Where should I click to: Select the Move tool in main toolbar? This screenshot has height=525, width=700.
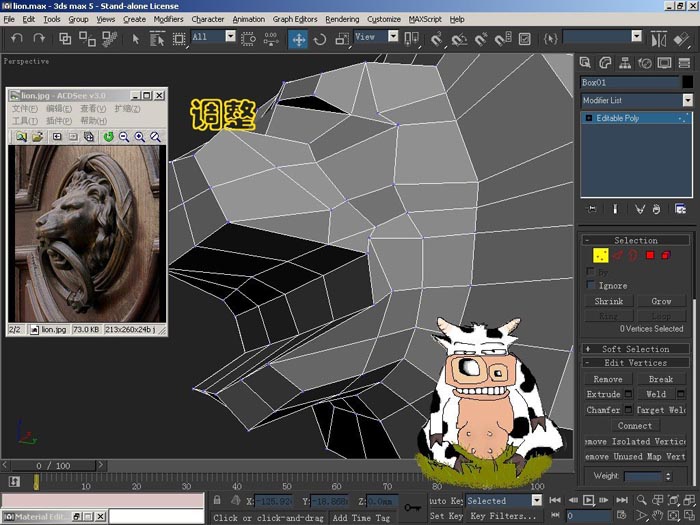point(298,39)
